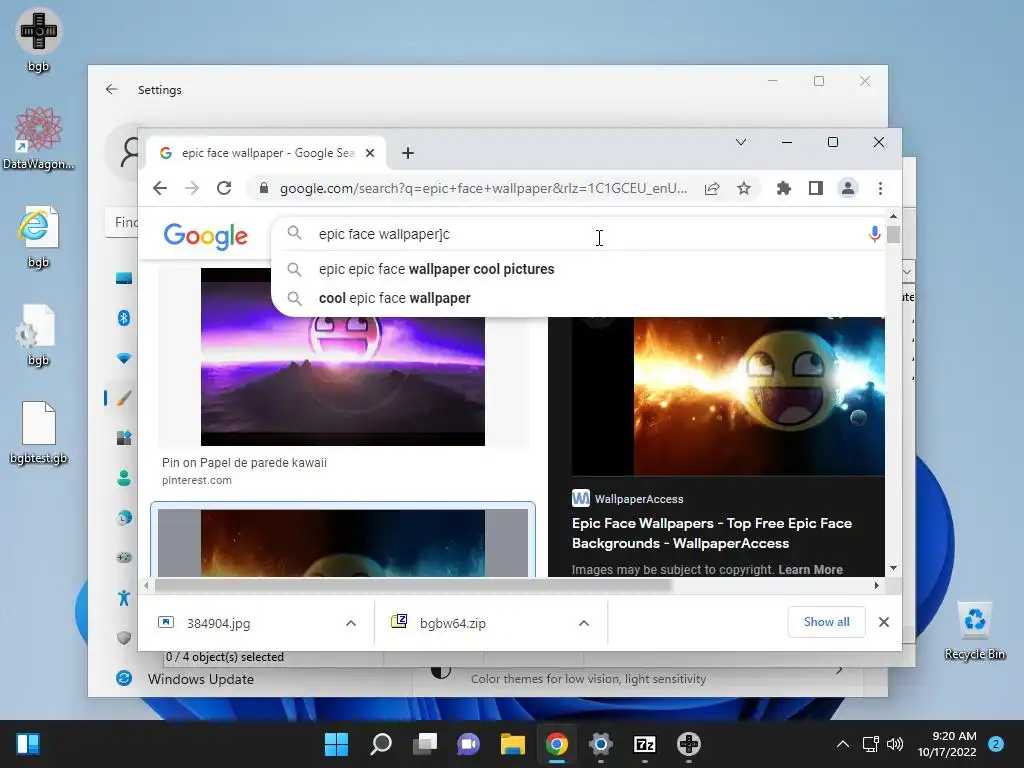Click Chrome vertical scrollbar up arrow
Screen dimensions: 1024x768
click(x=893, y=216)
